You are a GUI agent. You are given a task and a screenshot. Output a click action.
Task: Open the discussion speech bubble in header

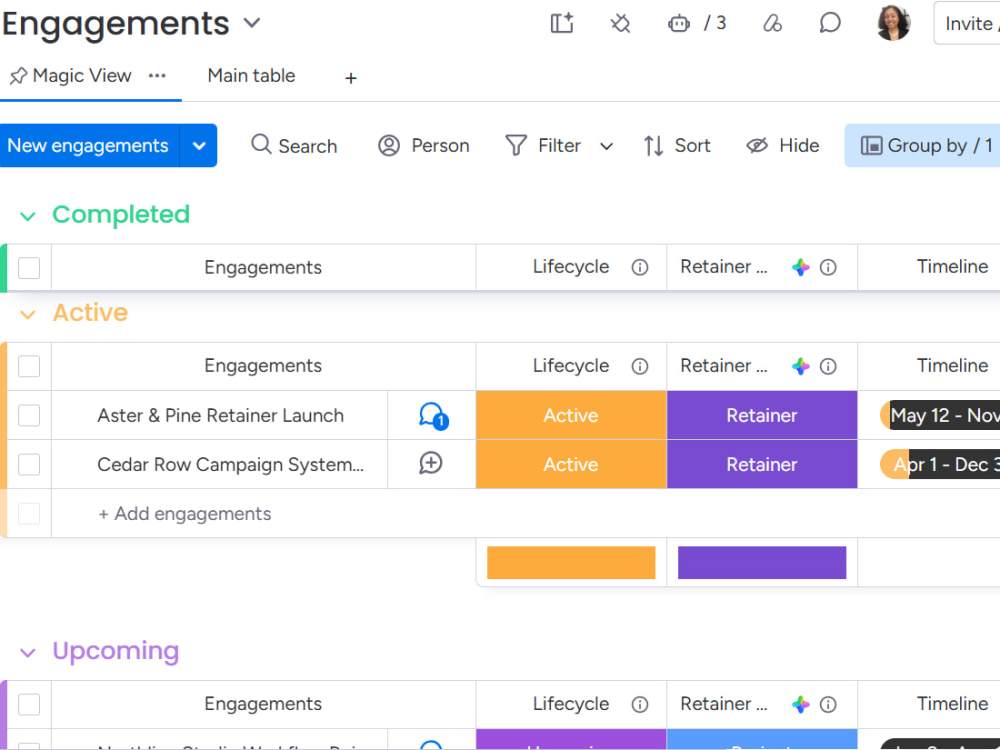pyautogui.click(x=829, y=24)
